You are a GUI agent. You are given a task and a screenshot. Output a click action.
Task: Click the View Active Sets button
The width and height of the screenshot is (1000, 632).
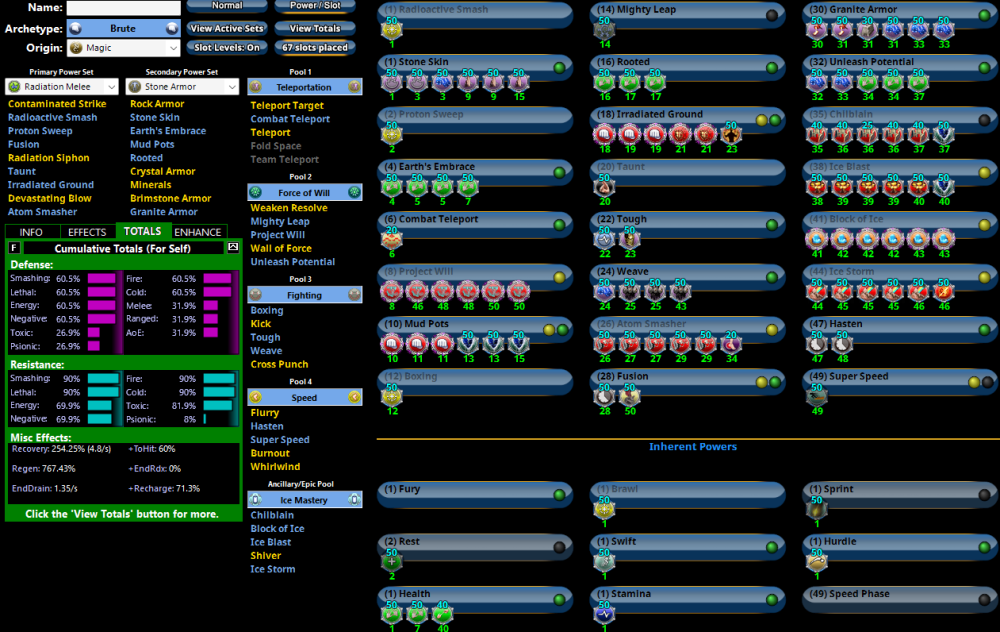(227, 28)
